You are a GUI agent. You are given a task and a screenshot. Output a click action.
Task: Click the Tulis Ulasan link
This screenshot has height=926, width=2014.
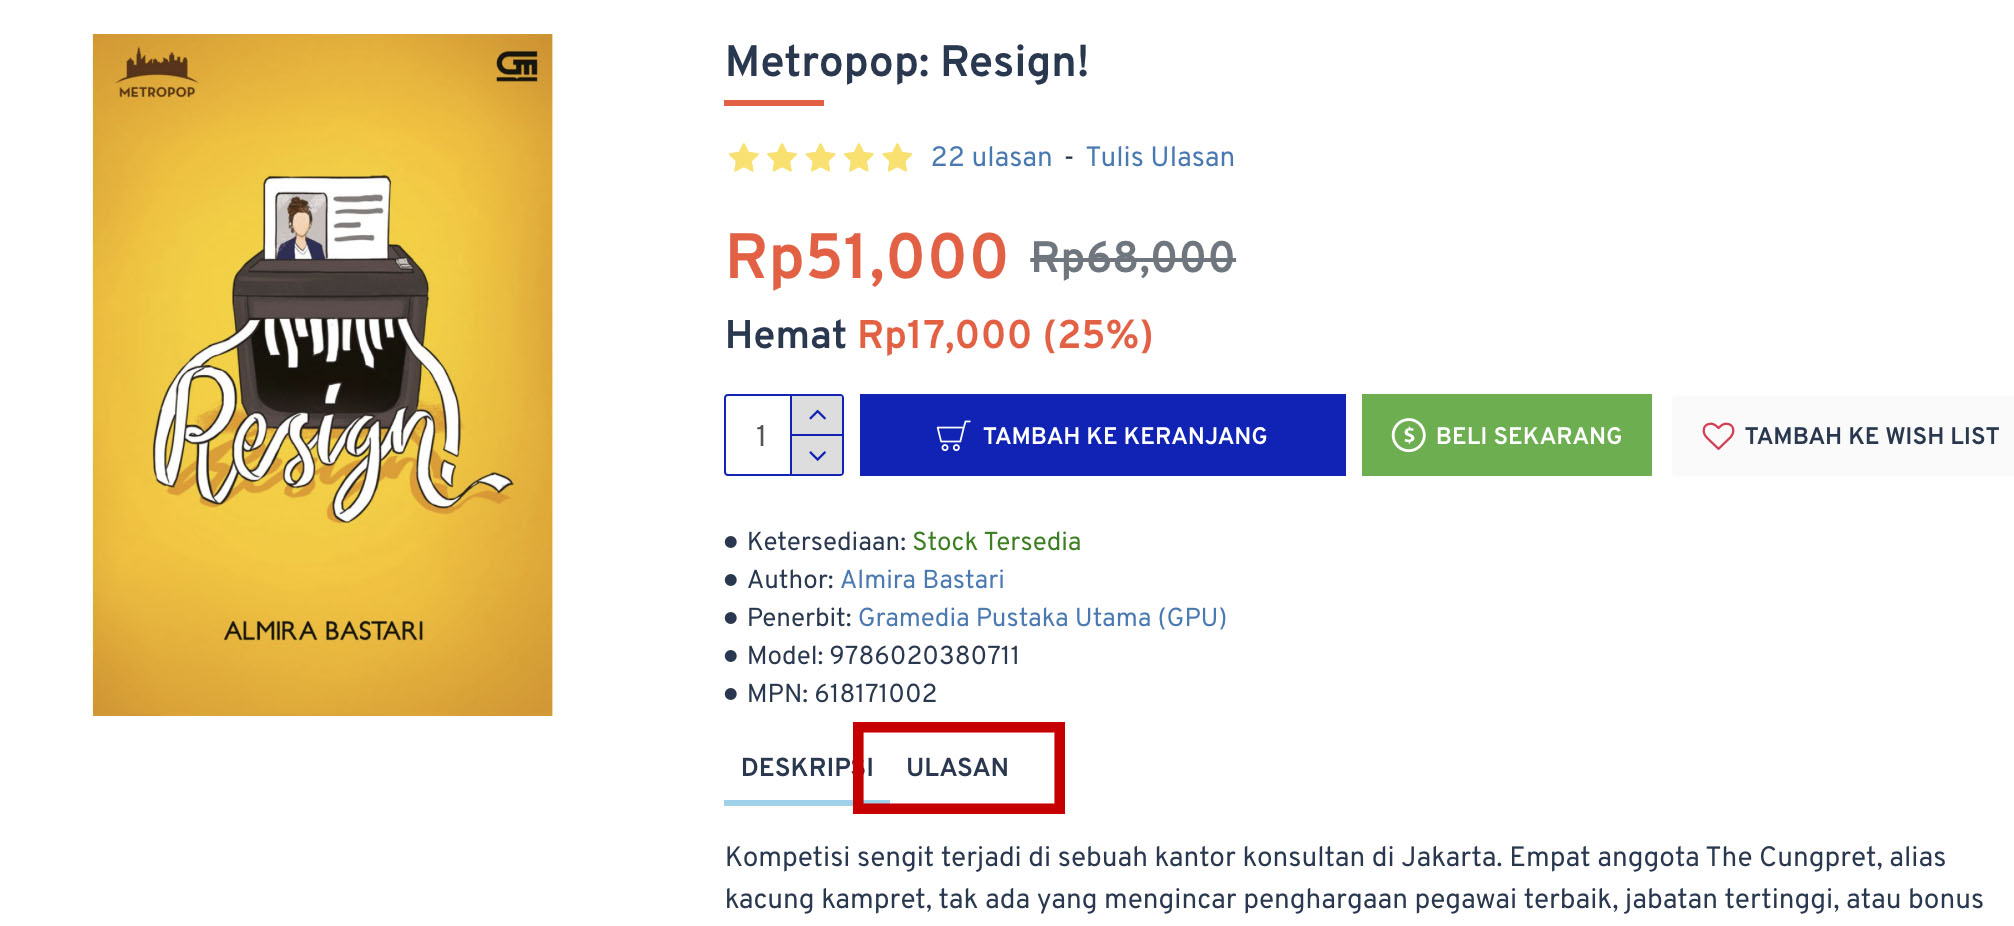pos(1160,157)
